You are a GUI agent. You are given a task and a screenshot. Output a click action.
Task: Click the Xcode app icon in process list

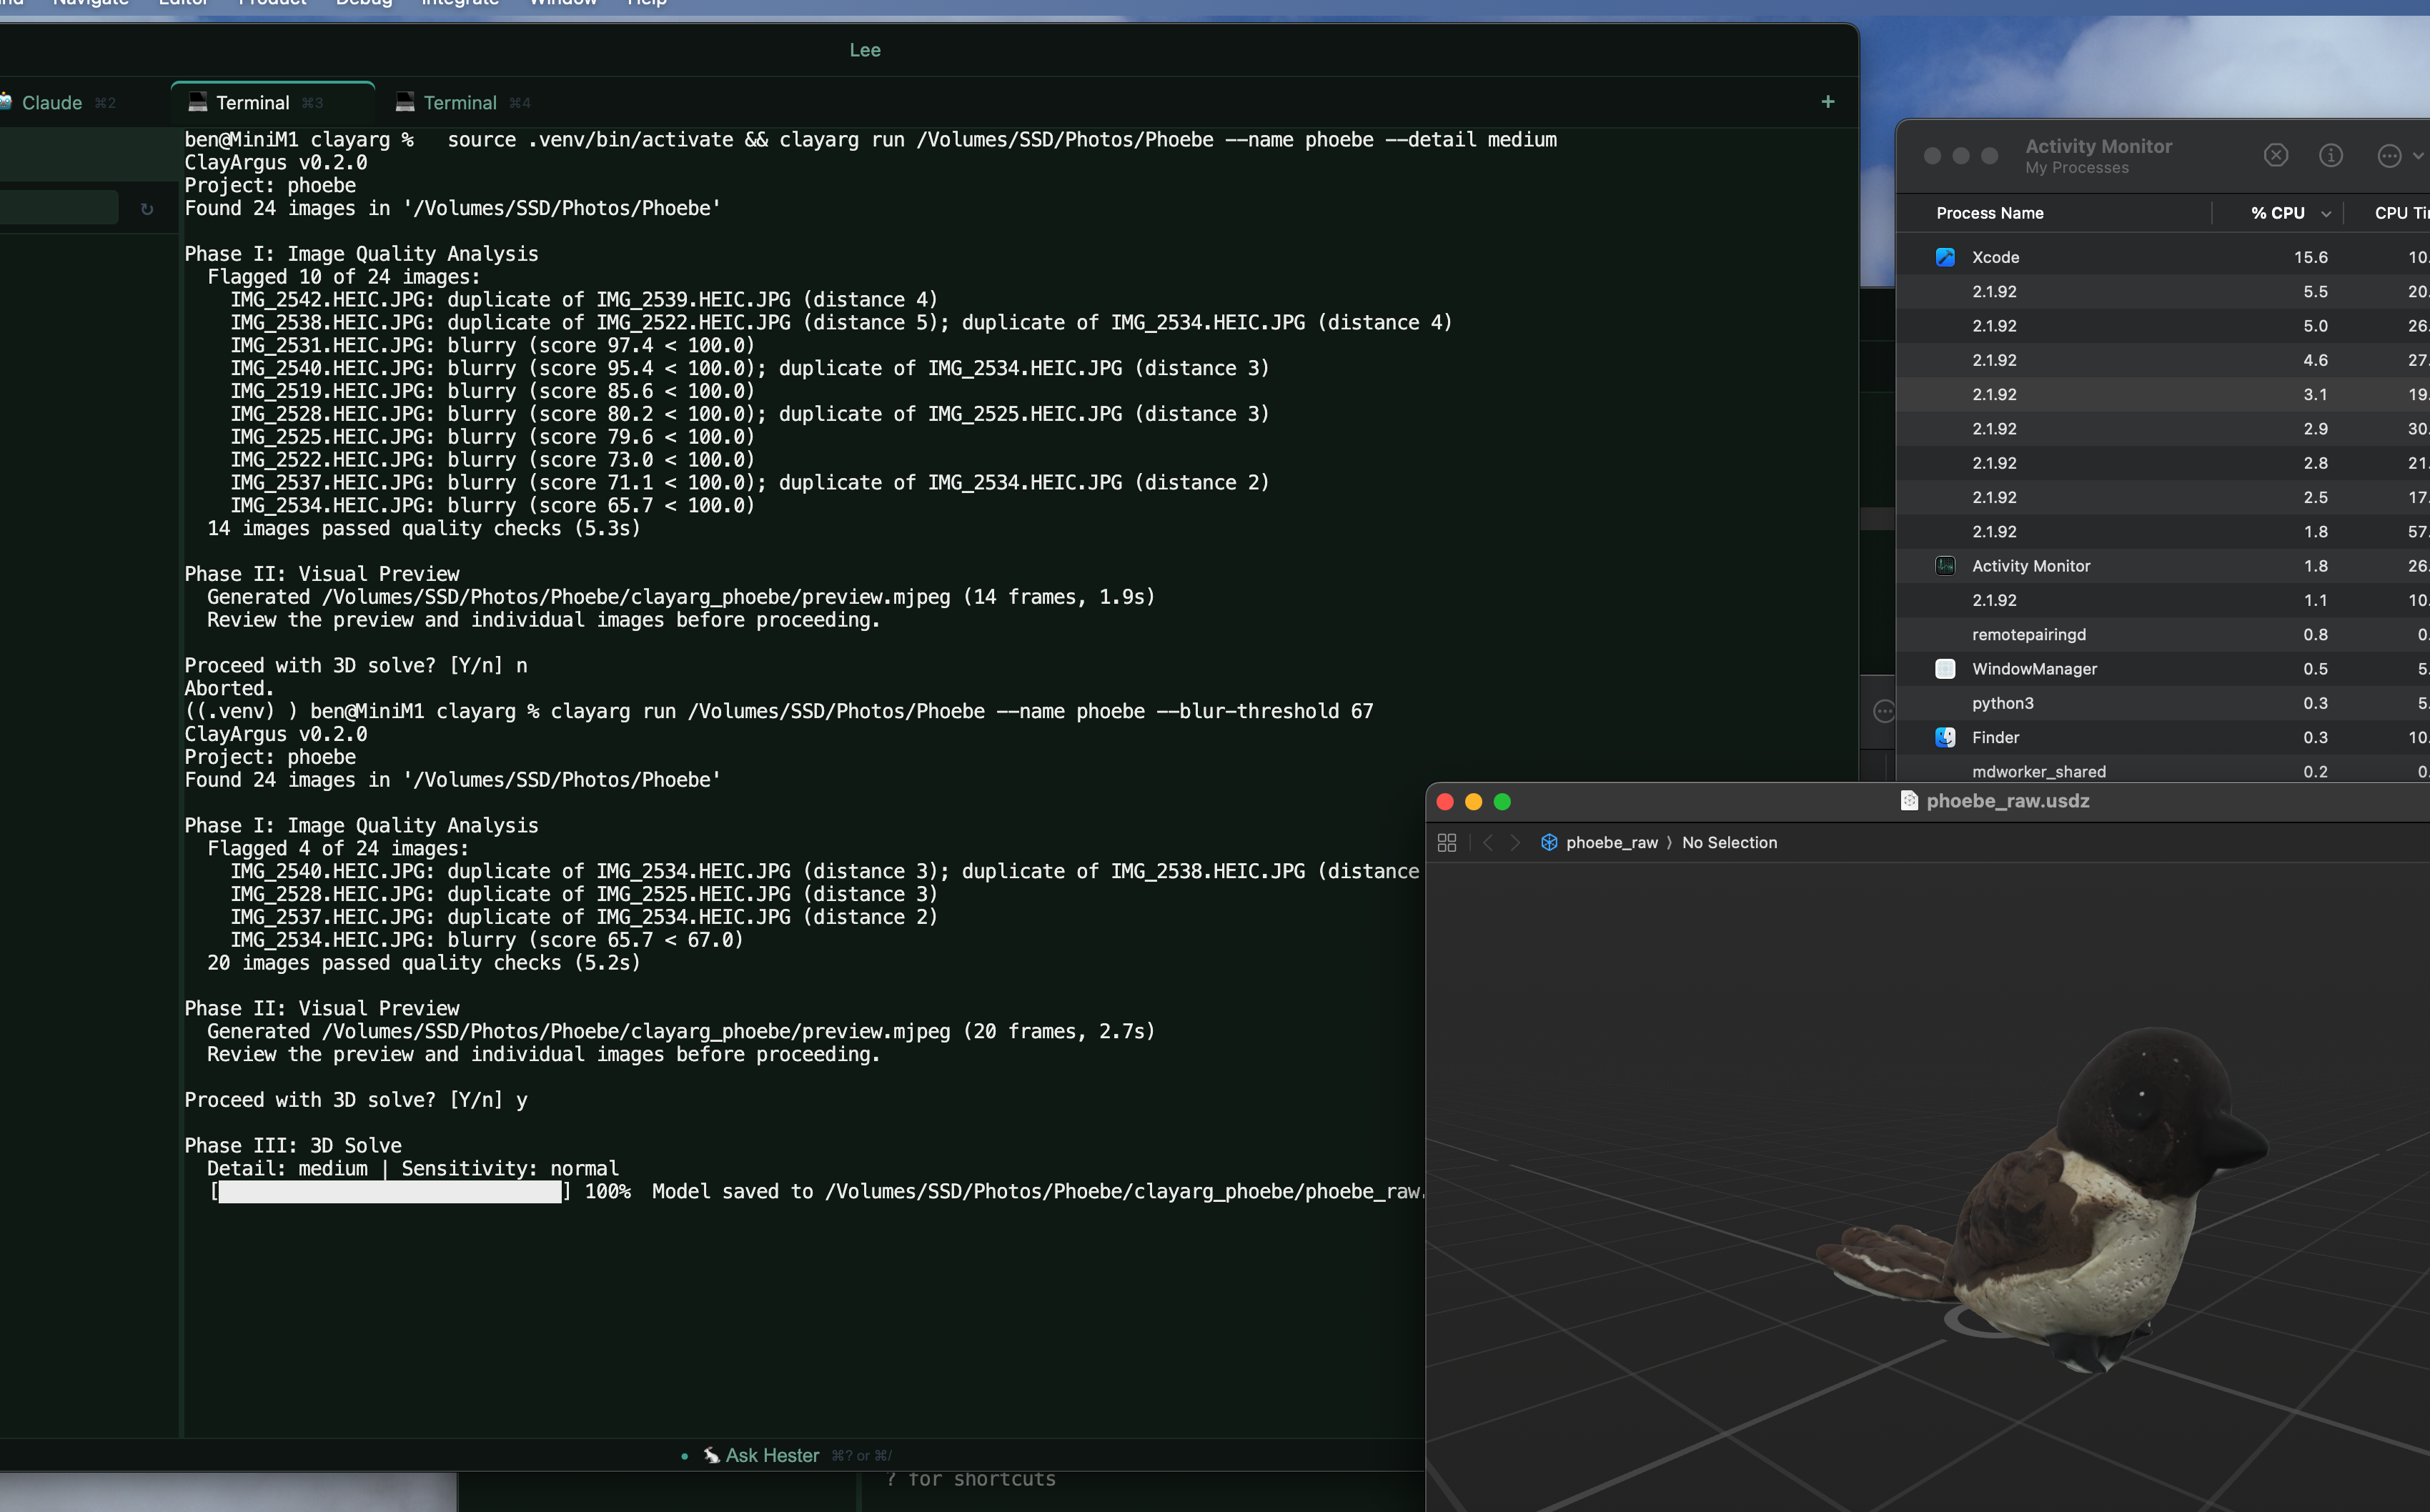tap(1945, 257)
